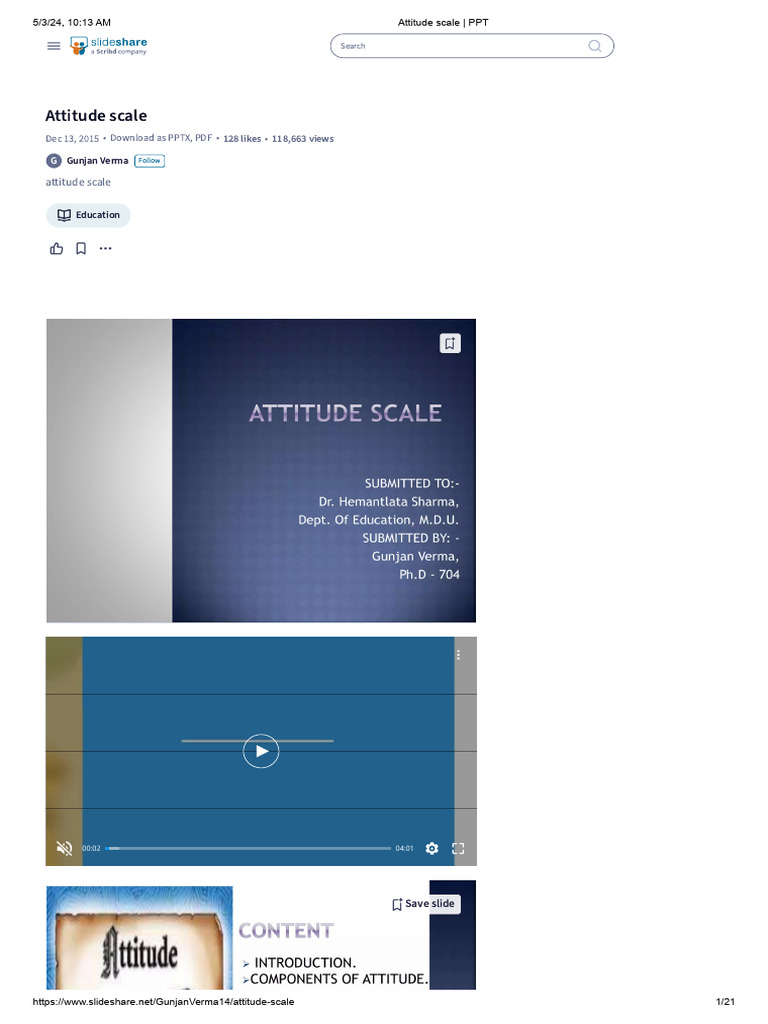
Task: Unmute the video player
Action: [x=64, y=848]
